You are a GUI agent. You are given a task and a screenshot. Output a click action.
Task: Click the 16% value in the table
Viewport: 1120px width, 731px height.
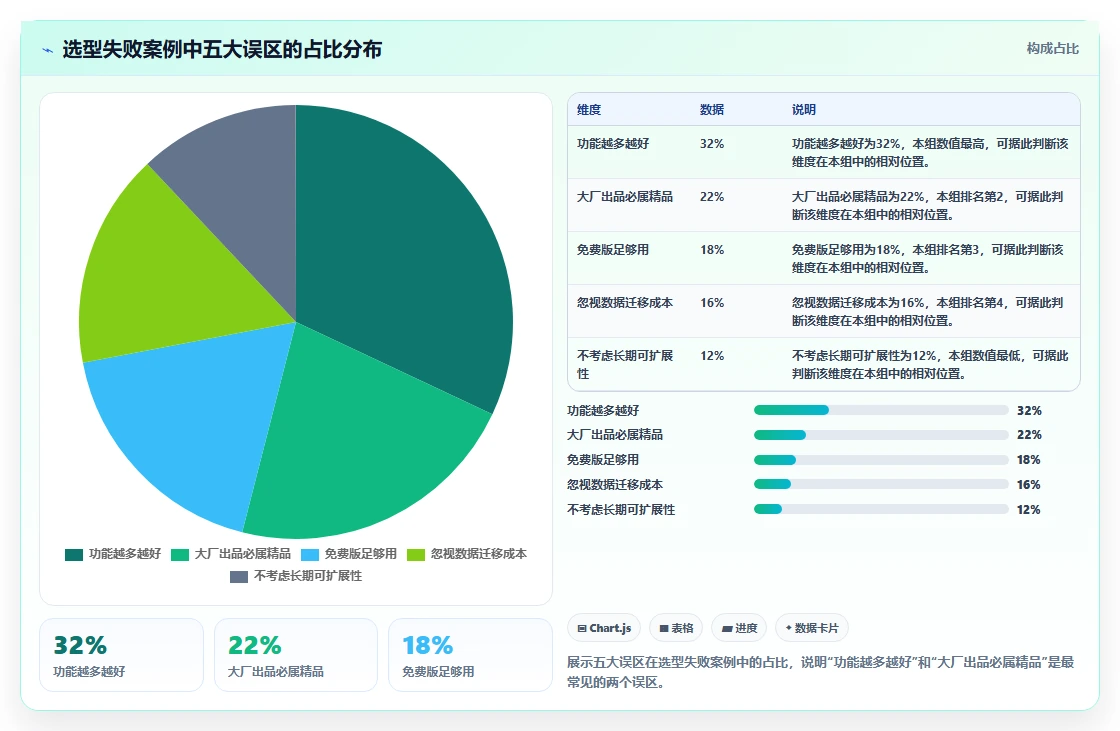point(712,302)
